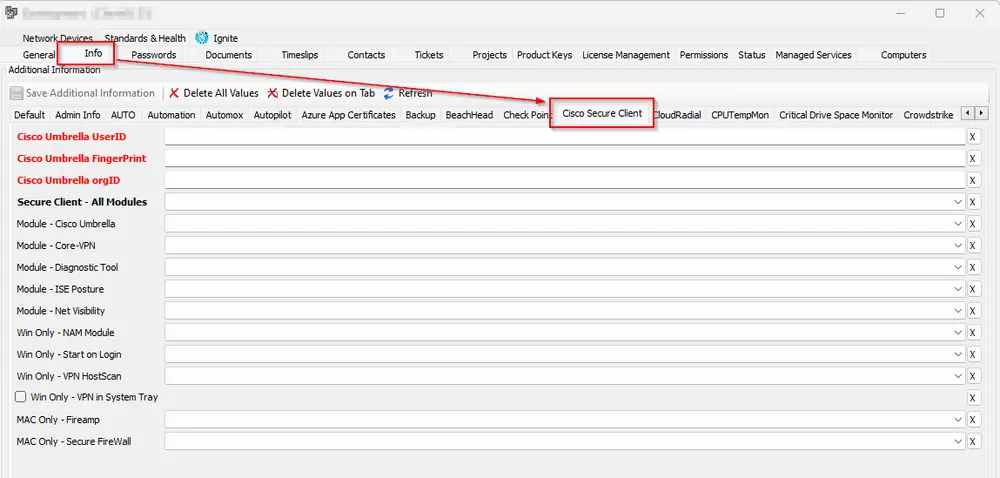Clear Module - Net Visibility X button
Screen dimensions: 1000x478
pyautogui.click(x=973, y=311)
